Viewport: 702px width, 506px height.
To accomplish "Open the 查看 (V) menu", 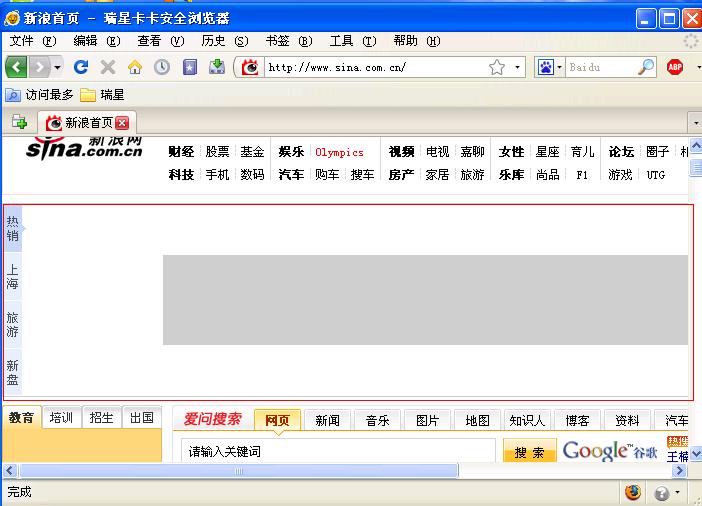I will (x=161, y=41).
